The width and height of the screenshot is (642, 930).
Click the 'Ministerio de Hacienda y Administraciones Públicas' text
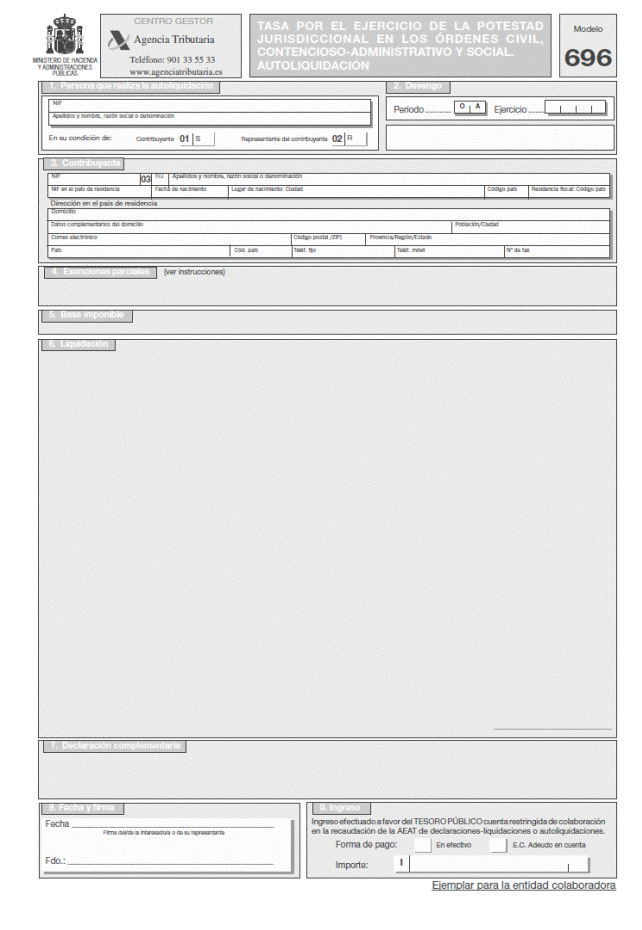point(65,67)
